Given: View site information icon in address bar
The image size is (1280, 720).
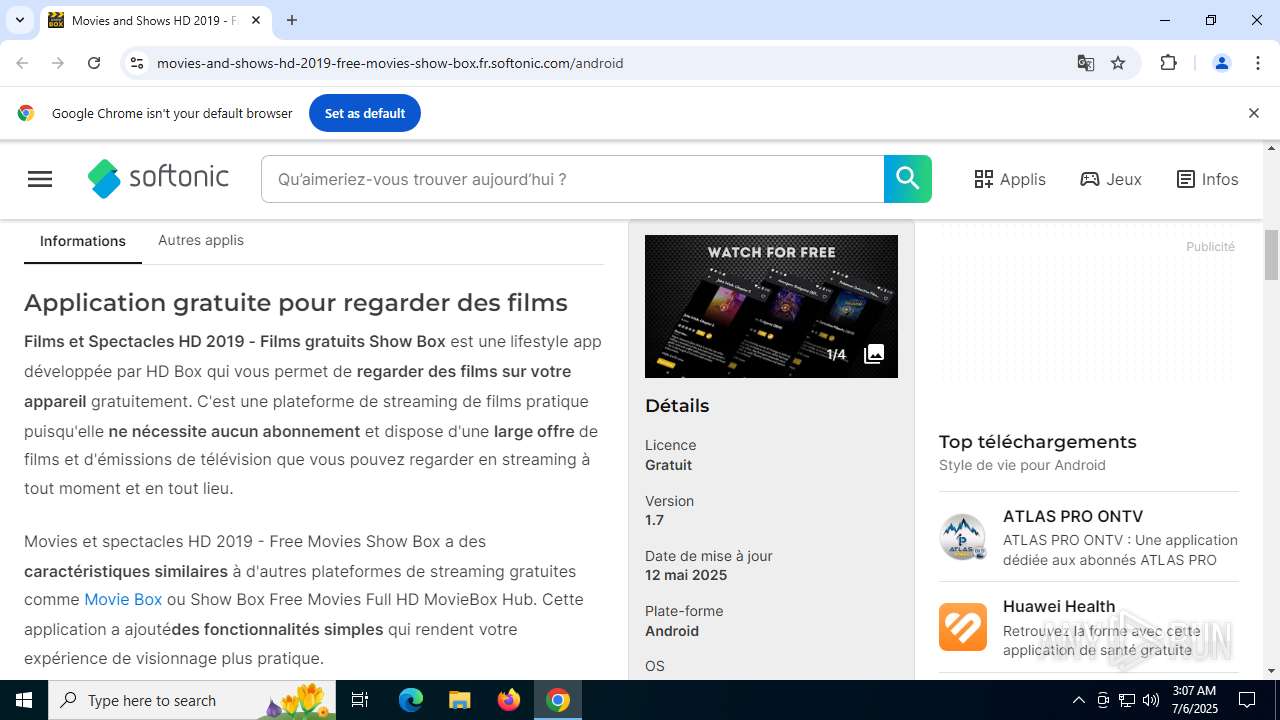Looking at the screenshot, I should pyautogui.click(x=137, y=63).
